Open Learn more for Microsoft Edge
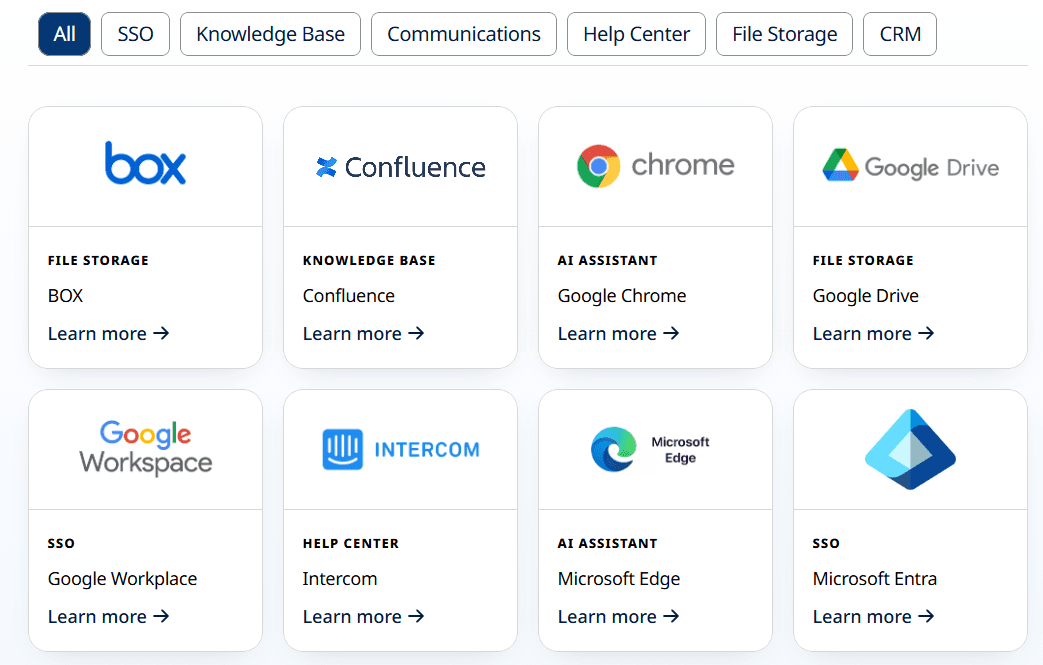 (618, 616)
